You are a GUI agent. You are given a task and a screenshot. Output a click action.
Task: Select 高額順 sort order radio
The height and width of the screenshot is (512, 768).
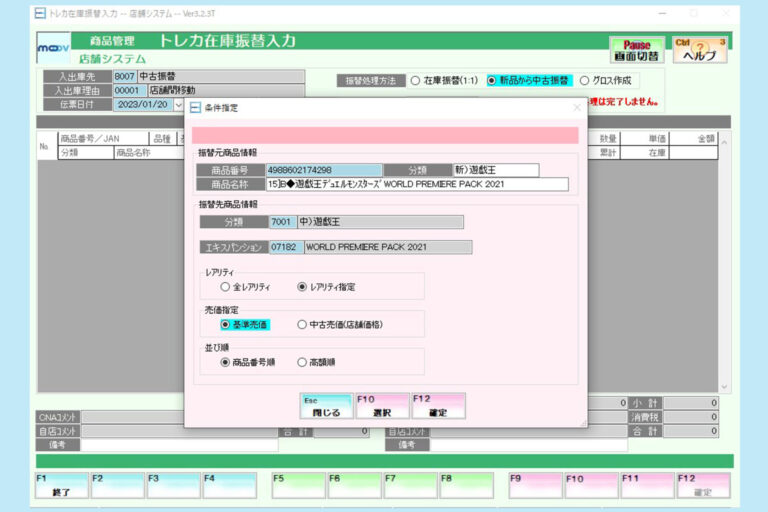316,362
